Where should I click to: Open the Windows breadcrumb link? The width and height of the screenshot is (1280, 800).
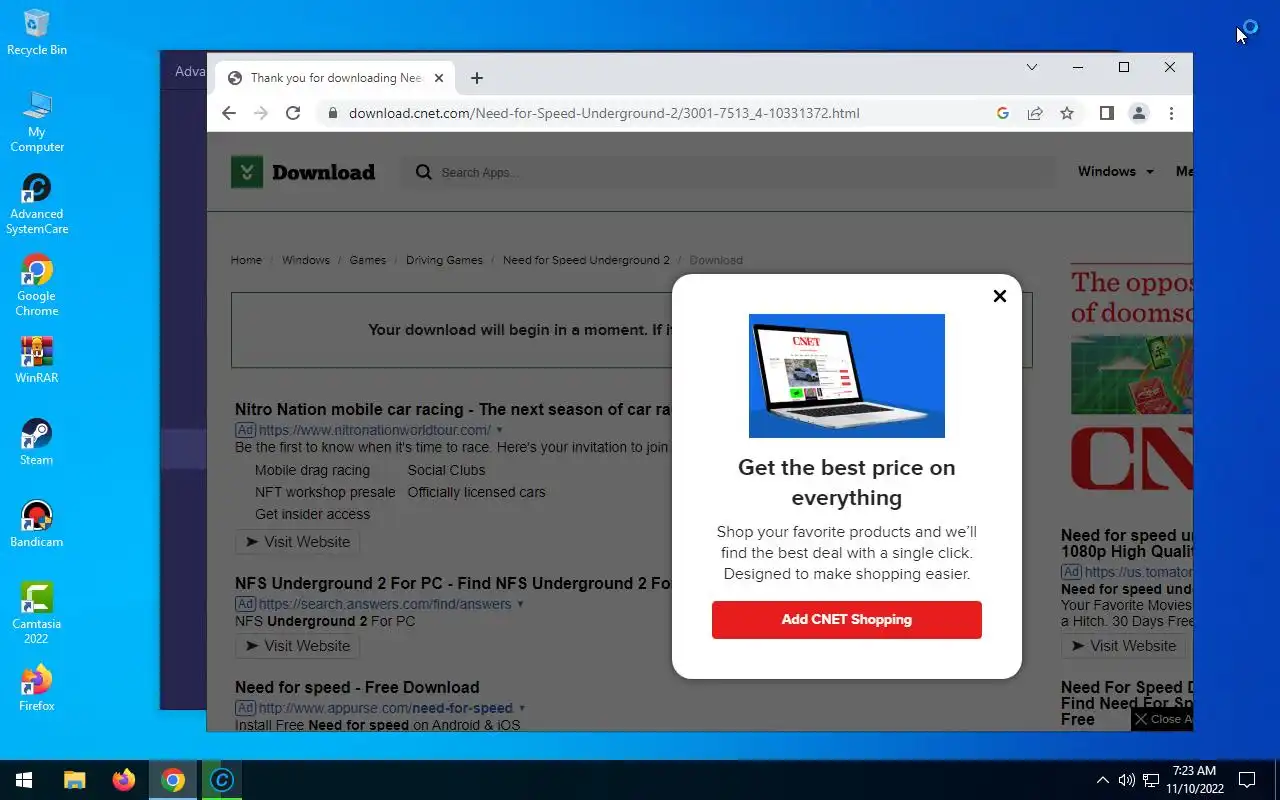coord(306,260)
